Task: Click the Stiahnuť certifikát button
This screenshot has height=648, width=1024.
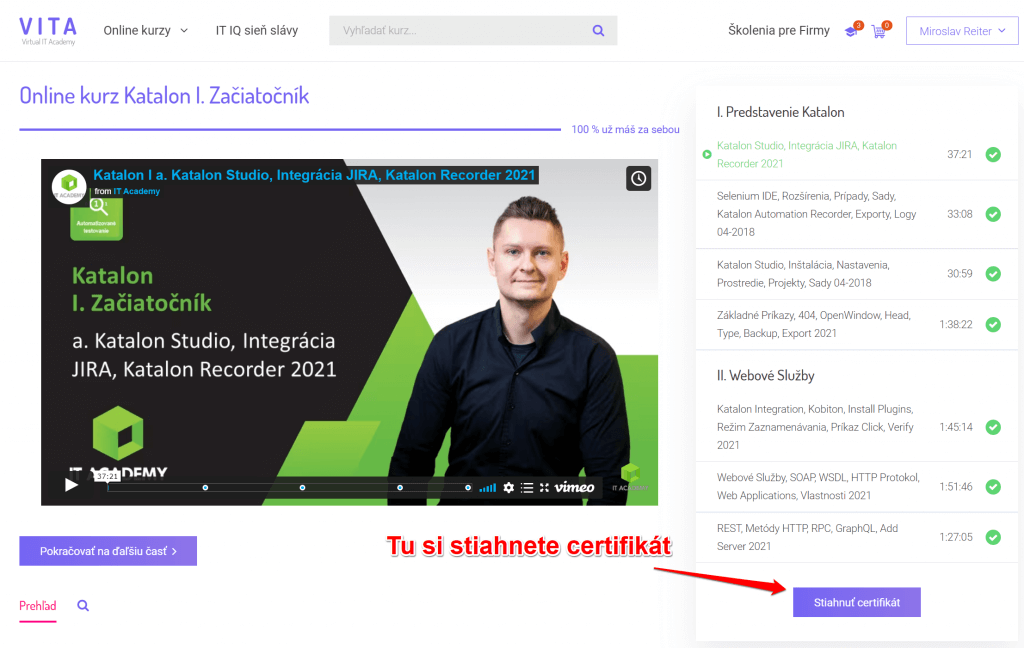Action: coord(857,602)
